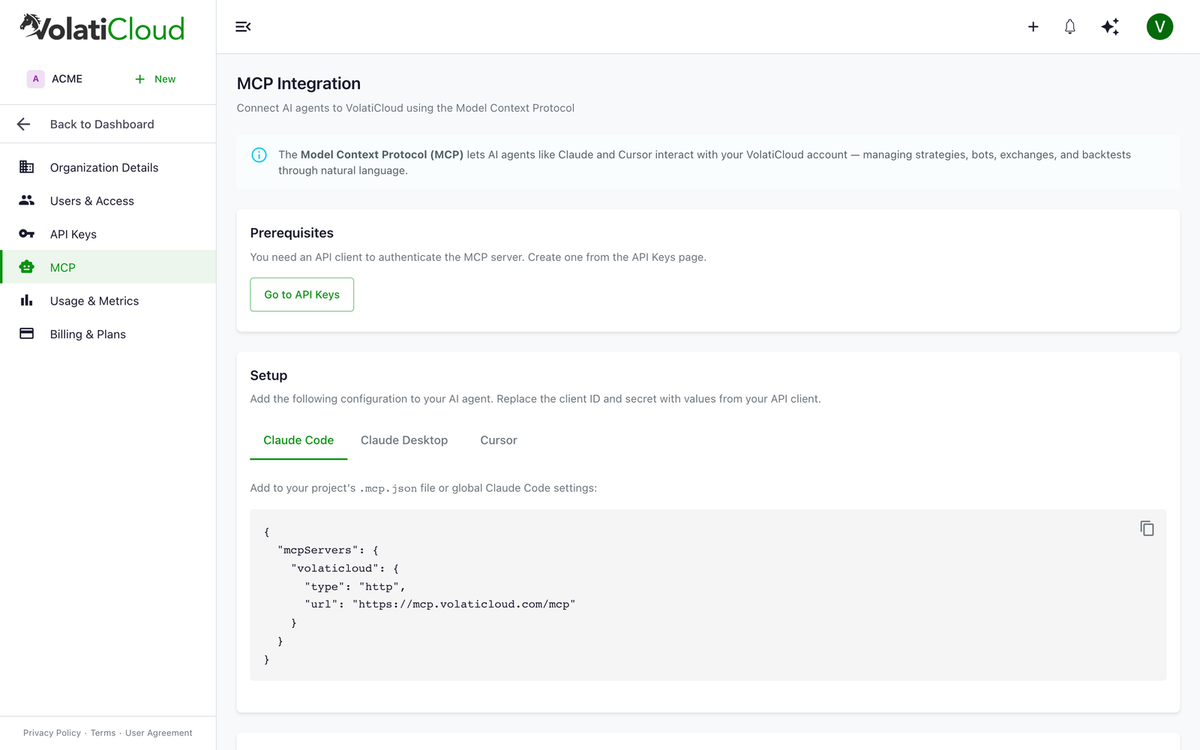Switch to the Cursor tab
The image size is (1200, 750).
(498, 440)
